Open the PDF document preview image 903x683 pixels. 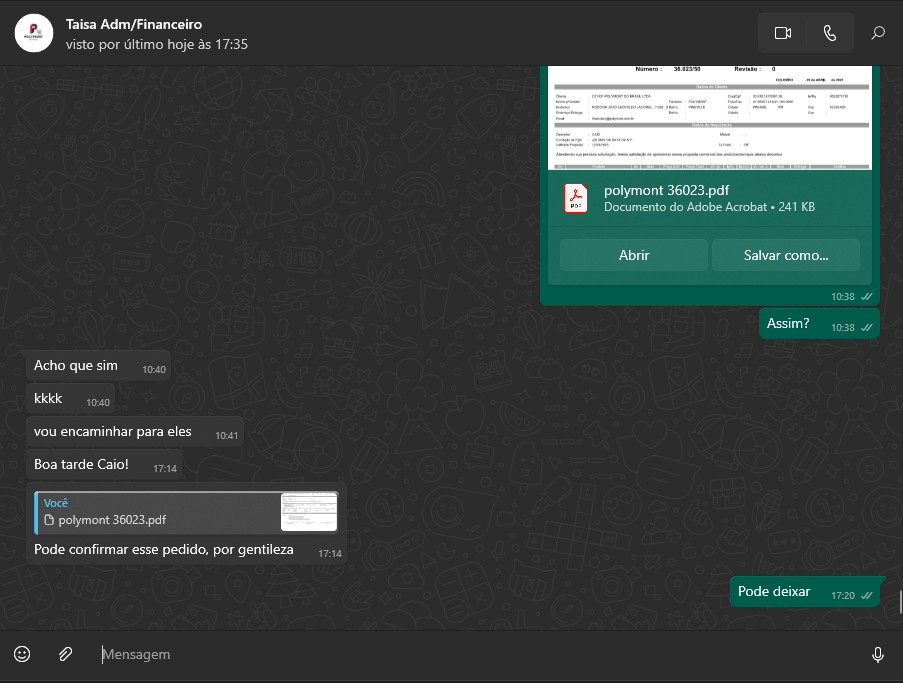pos(709,117)
